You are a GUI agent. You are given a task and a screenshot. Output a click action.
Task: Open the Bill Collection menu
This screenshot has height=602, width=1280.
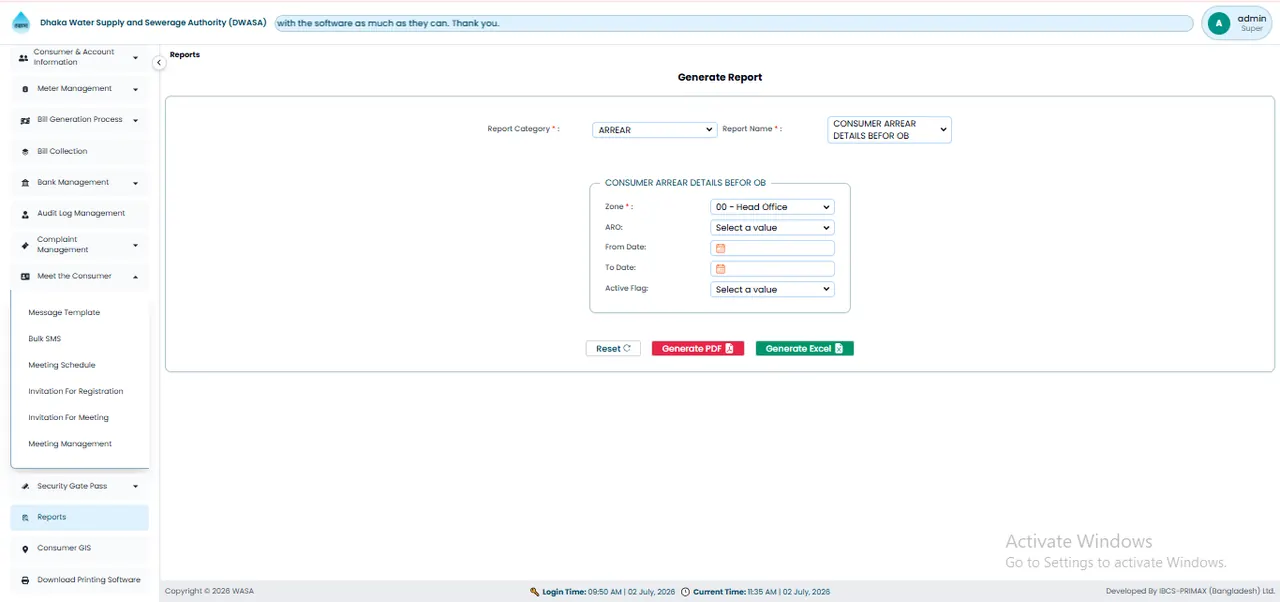click(x=79, y=152)
